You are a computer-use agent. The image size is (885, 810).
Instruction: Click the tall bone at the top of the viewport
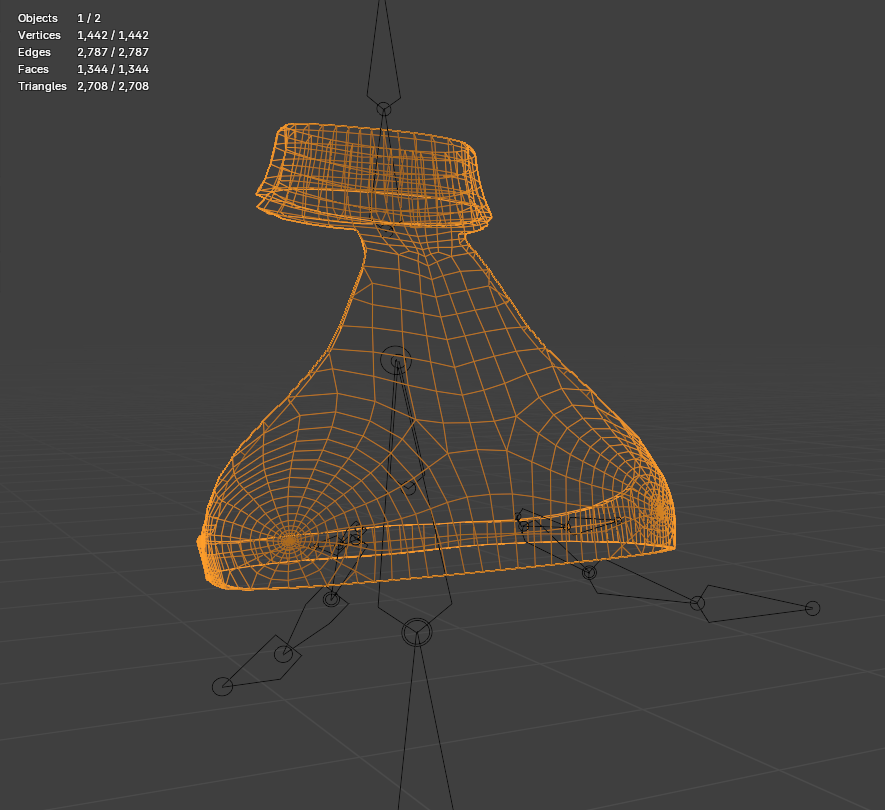tap(384, 54)
